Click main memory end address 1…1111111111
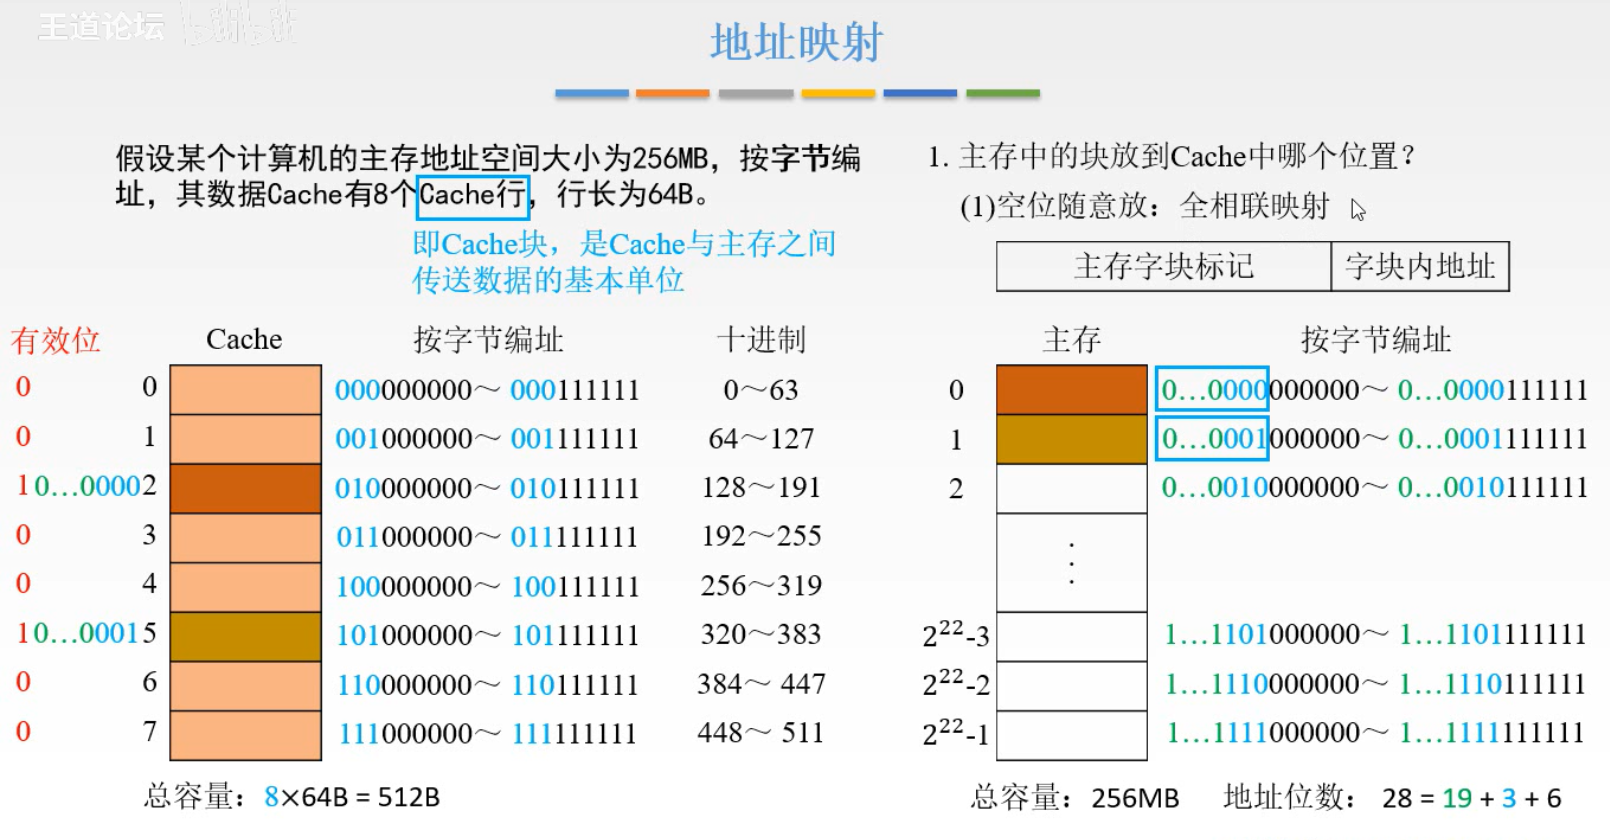Viewport: 1610px width, 840px height. tap(1492, 733)
